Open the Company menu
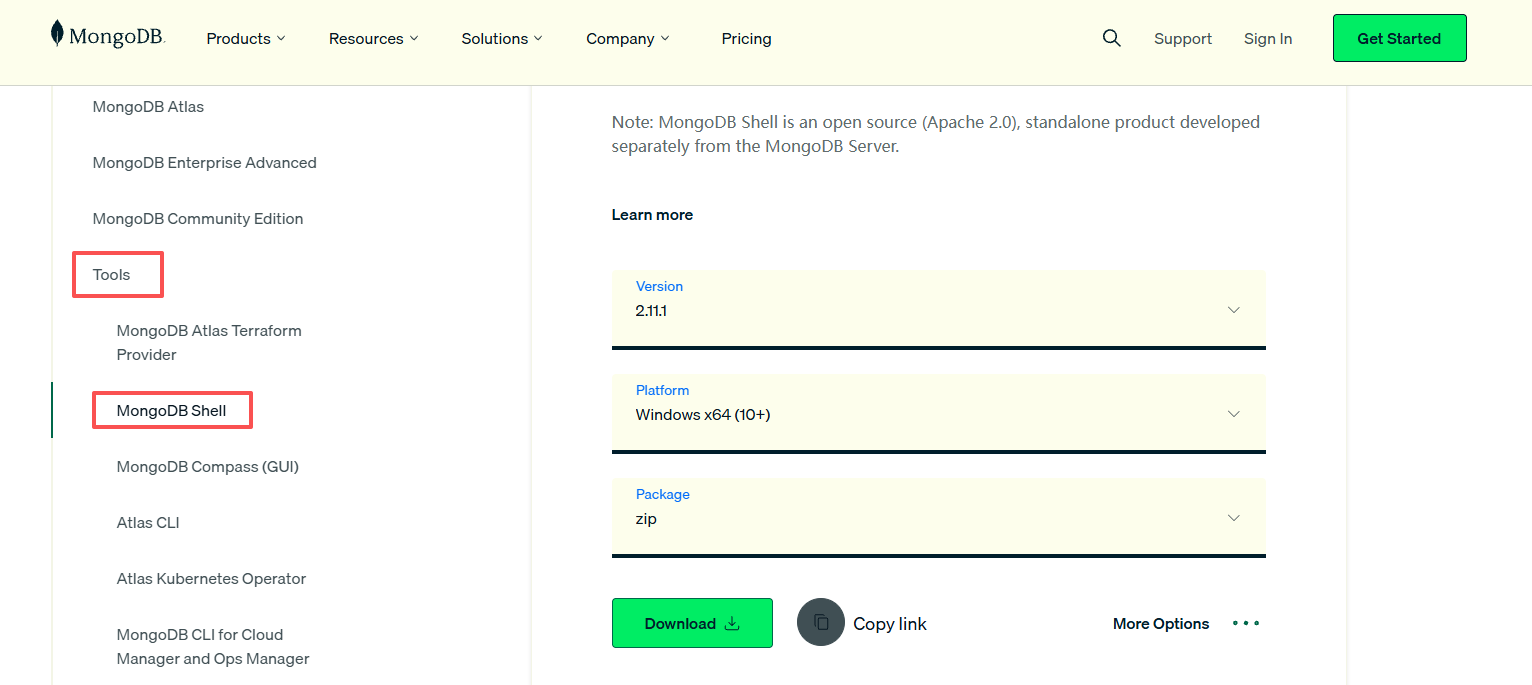Viewport: 1532px width, 685px height. (x=628, y=39)
